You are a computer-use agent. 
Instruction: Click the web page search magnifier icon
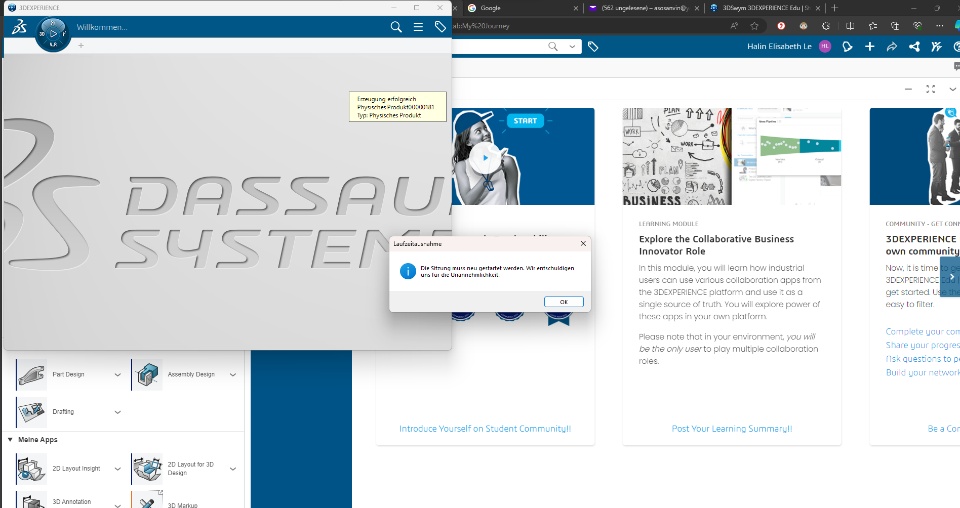[x=553, y=47]
